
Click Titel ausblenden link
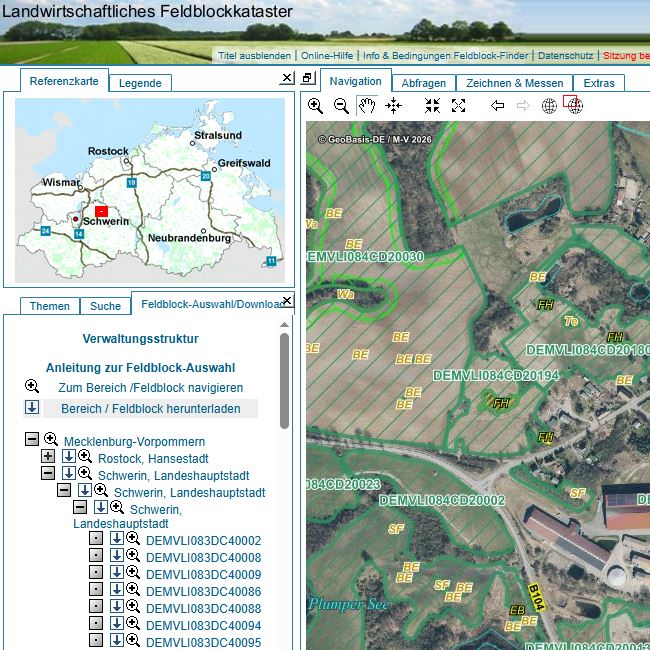pos(255,56)
